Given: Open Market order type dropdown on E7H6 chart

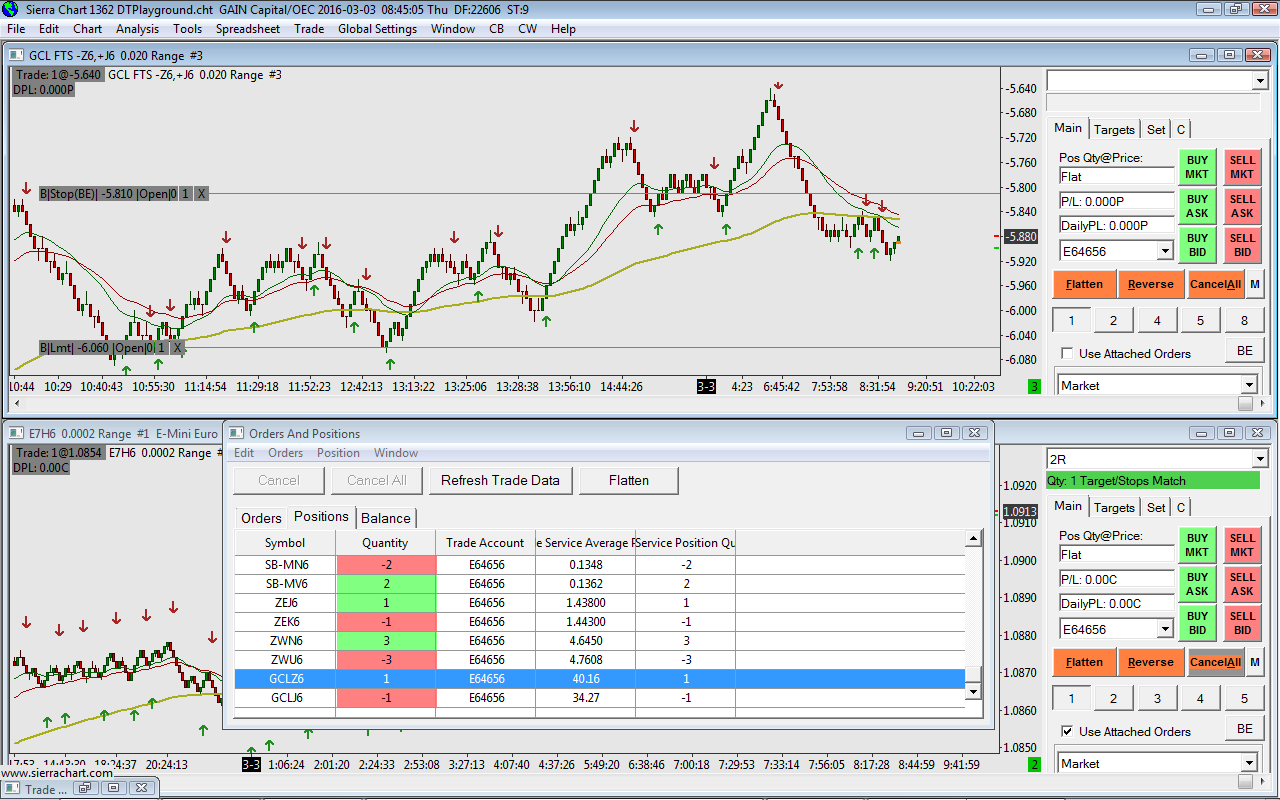Looking at the screenshot, I should click(x=1248, y=764).
